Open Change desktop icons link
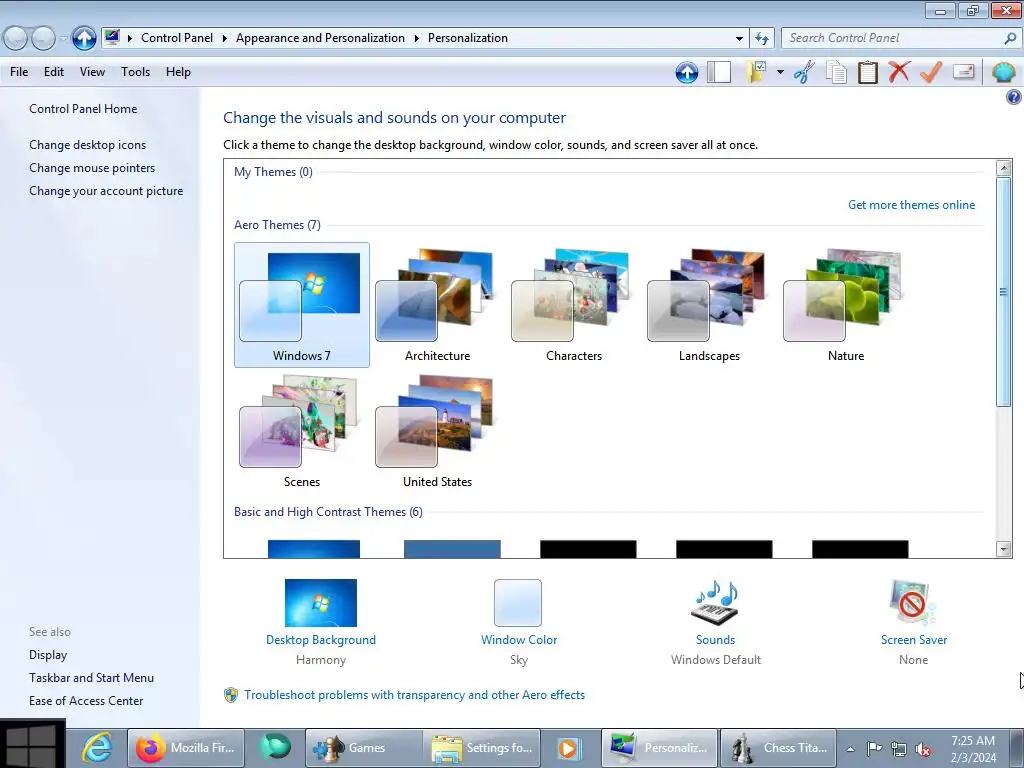The image size is (1024, 768). pyautogui.click(x=88, y=145)
